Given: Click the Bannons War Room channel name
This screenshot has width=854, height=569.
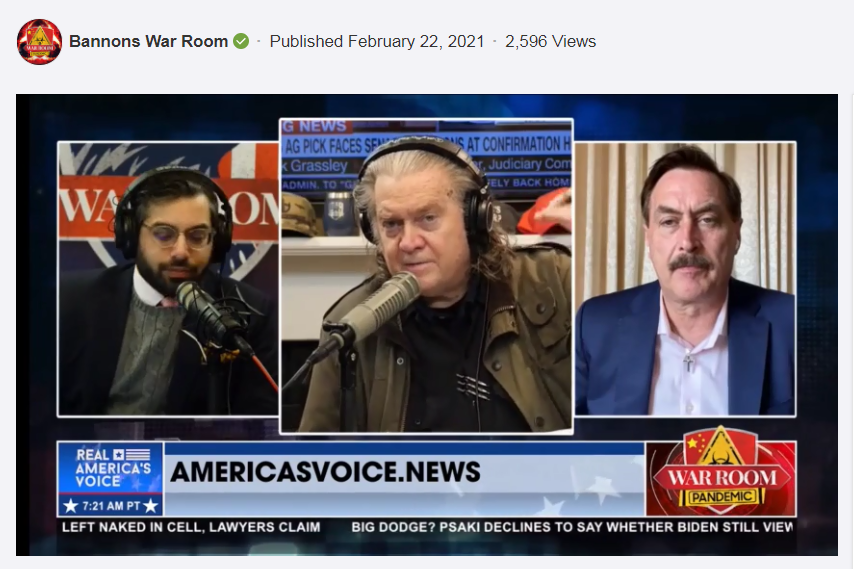Looking at the screenshot, I should (149, 41).
